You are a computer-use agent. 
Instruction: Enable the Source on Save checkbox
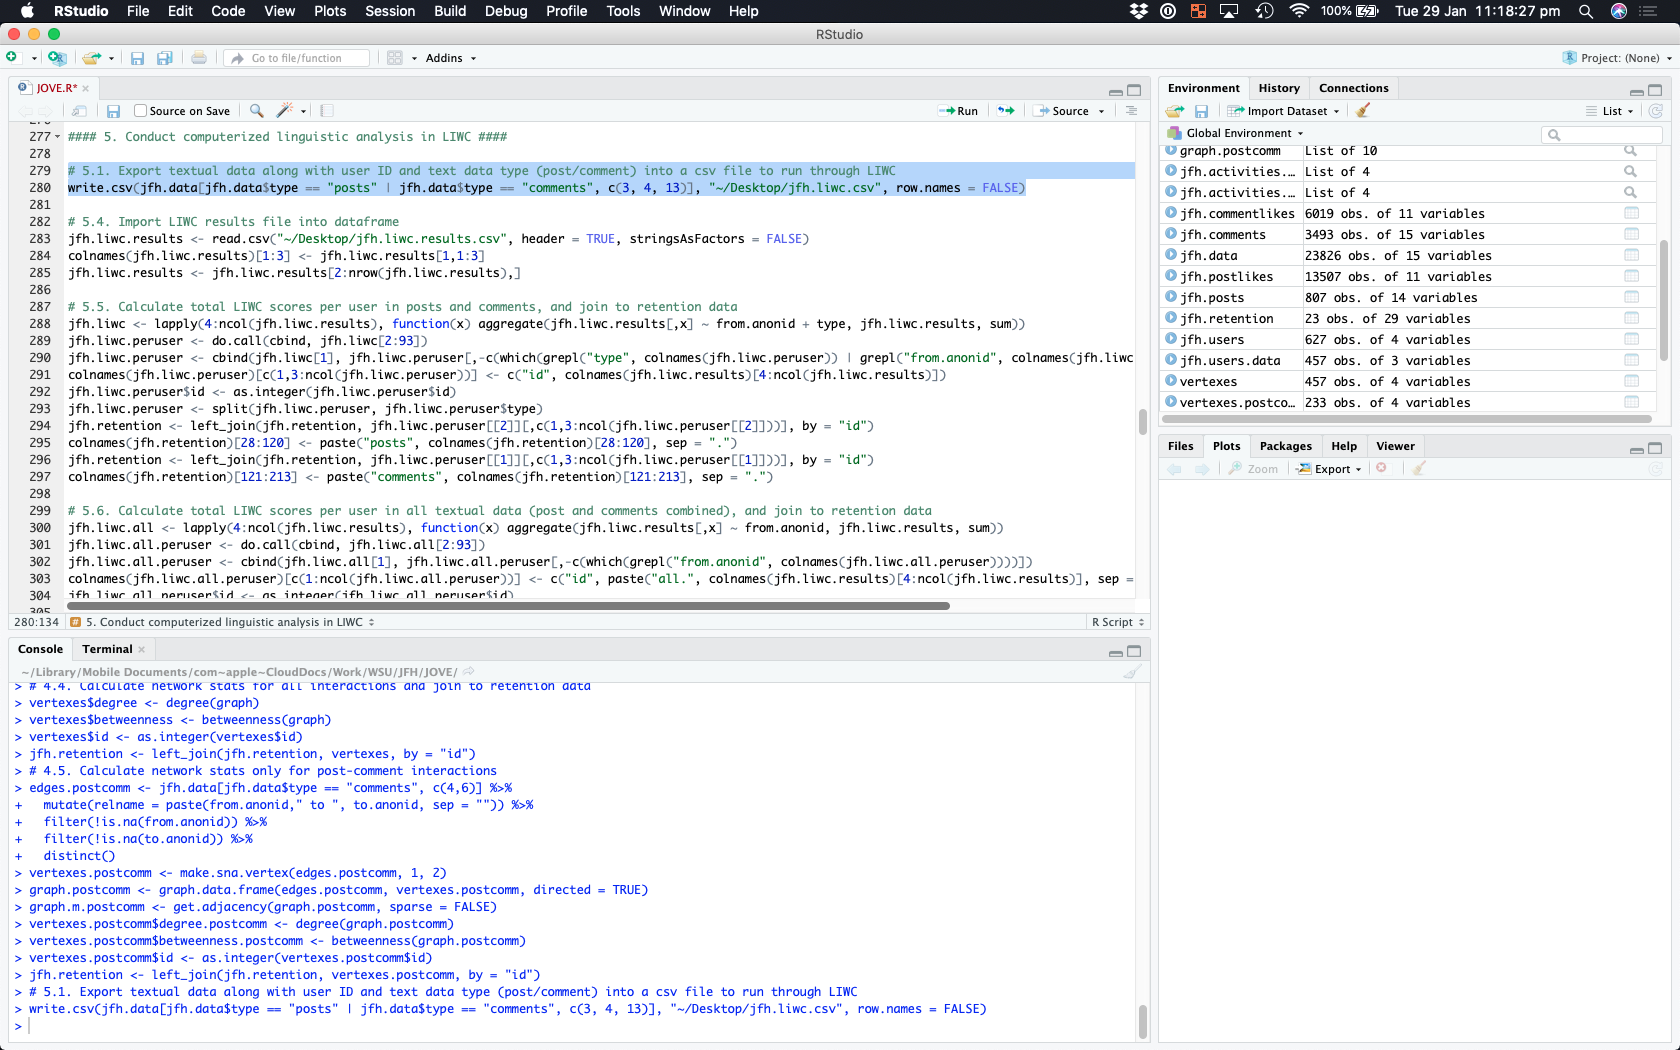(x=141, y=111)
